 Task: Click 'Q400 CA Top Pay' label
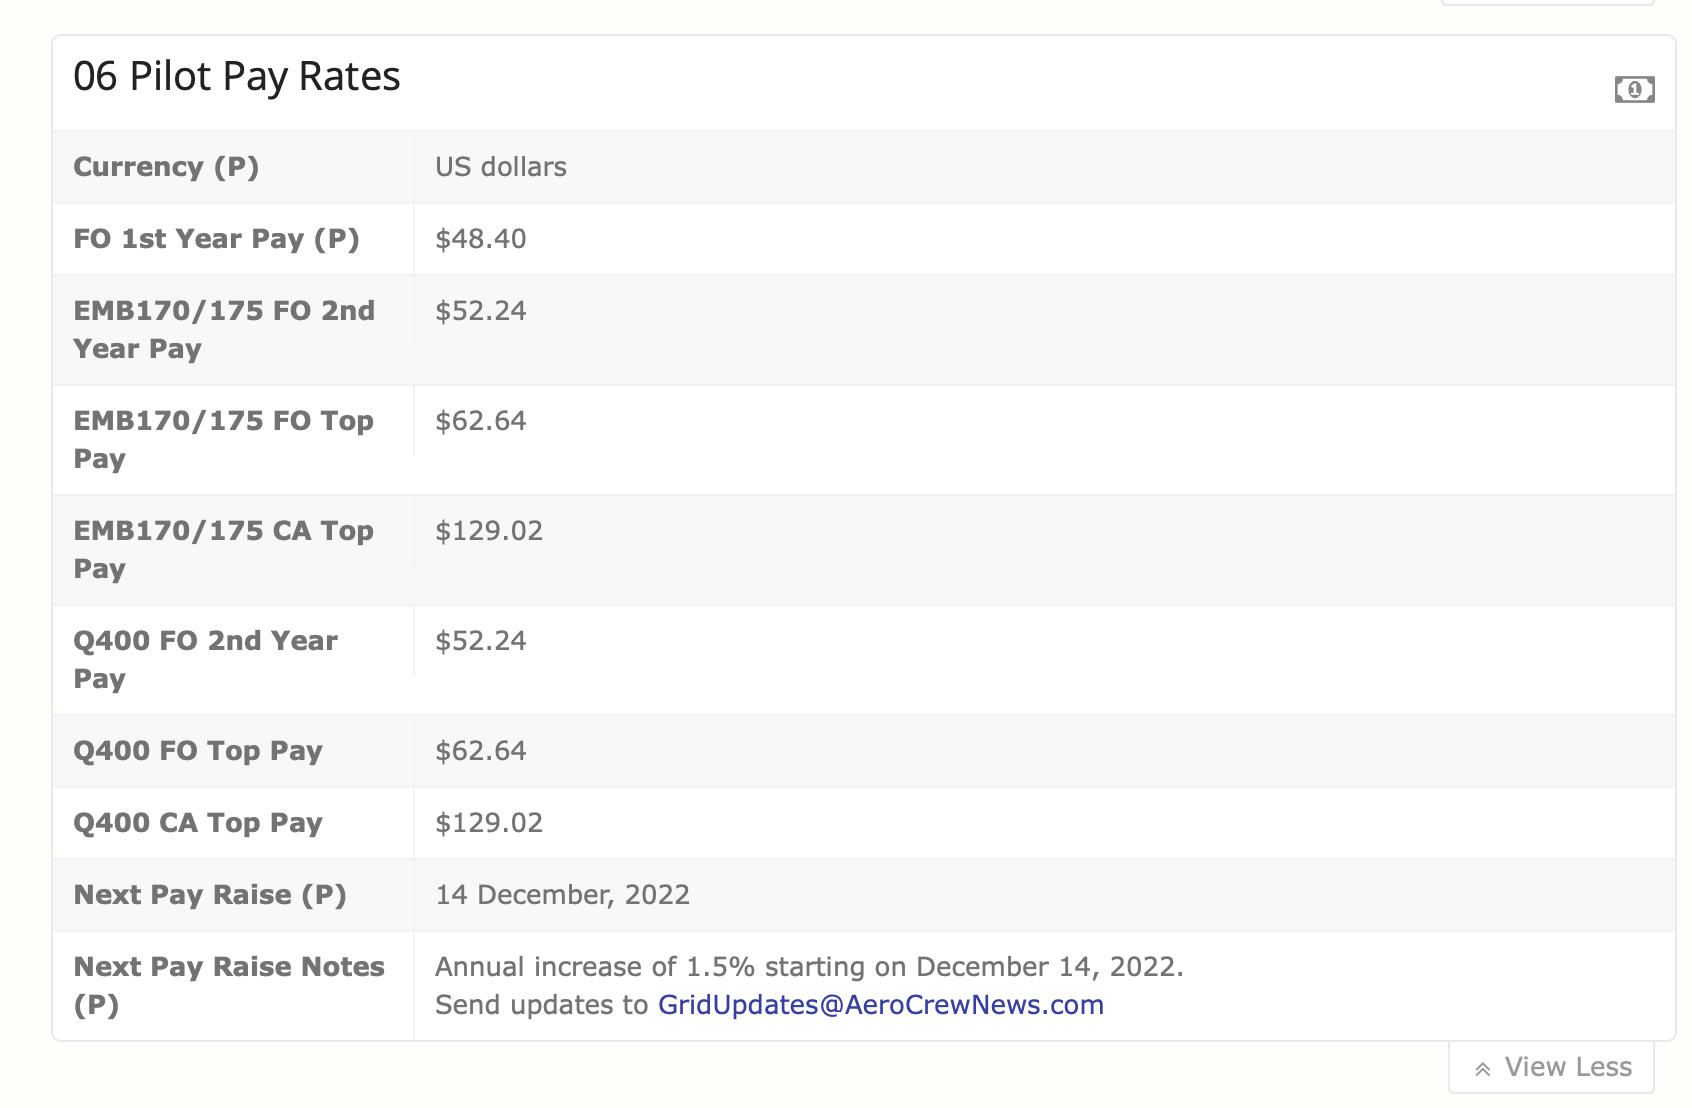[198, 822]
